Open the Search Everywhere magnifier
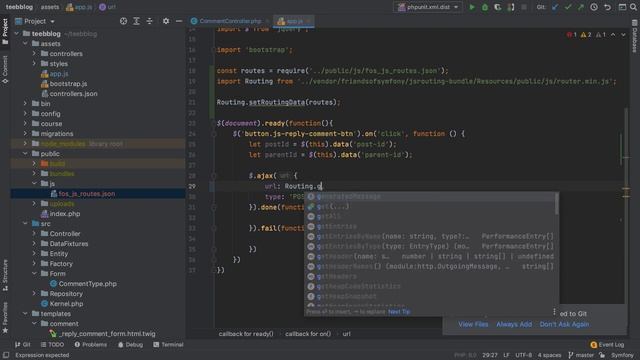 (633, 7)
